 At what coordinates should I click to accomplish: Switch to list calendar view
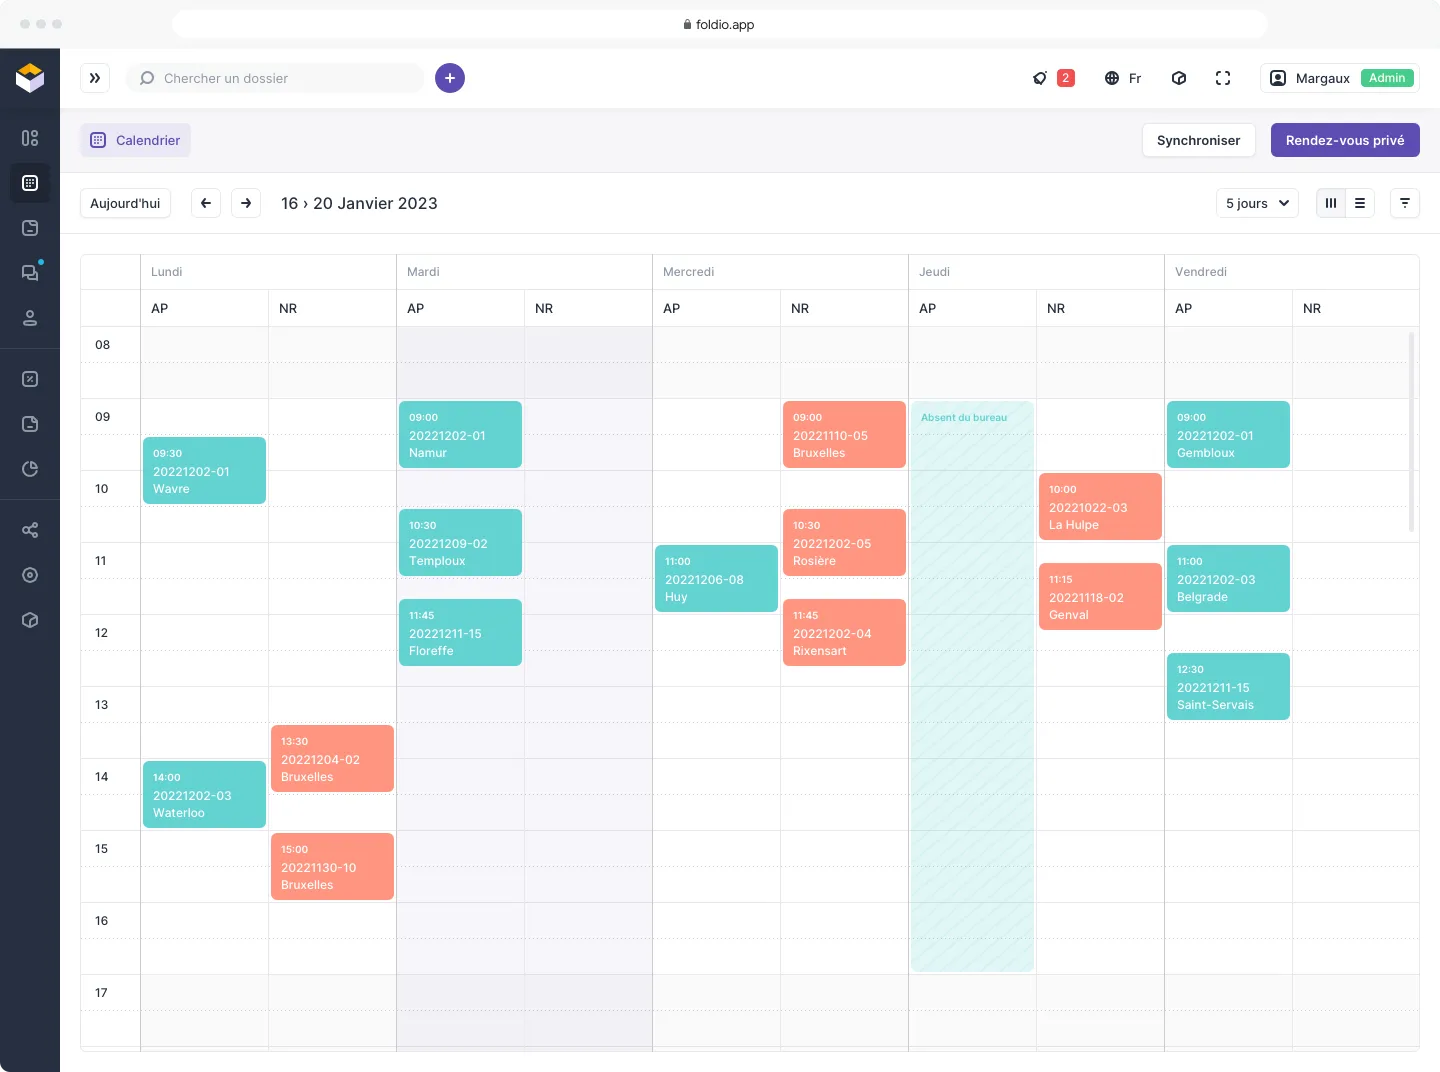tap(1360, 203)
